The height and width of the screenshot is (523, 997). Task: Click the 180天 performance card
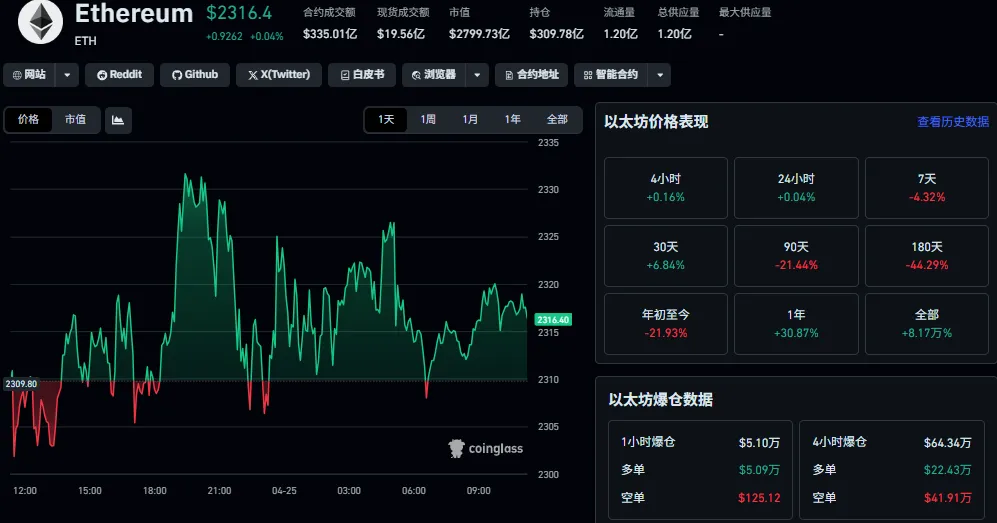pyautogui.click(x=926, y=256)
